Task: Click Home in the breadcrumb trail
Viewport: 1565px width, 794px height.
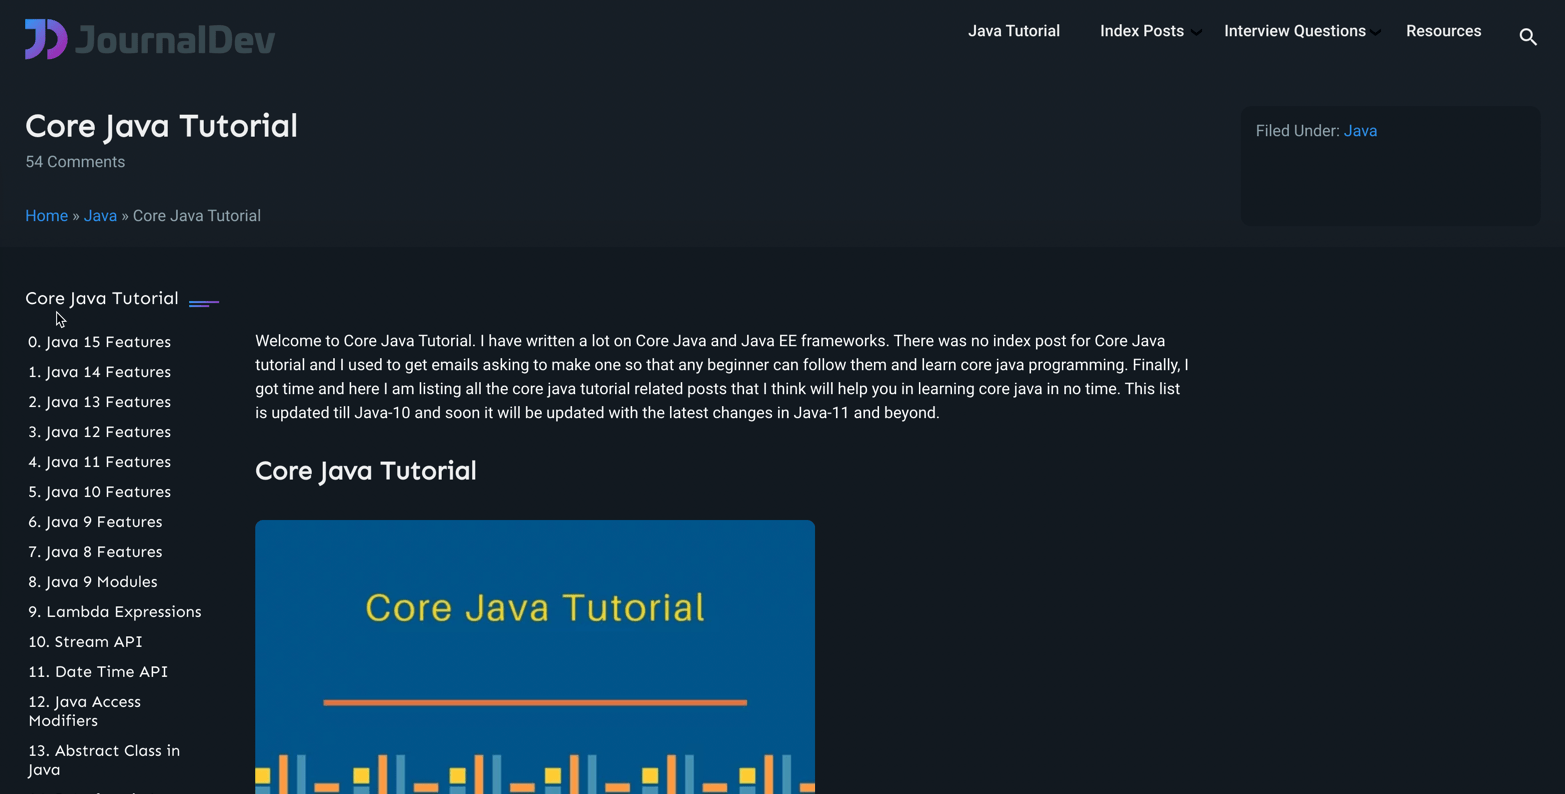Action: click(x=46, y=215)
